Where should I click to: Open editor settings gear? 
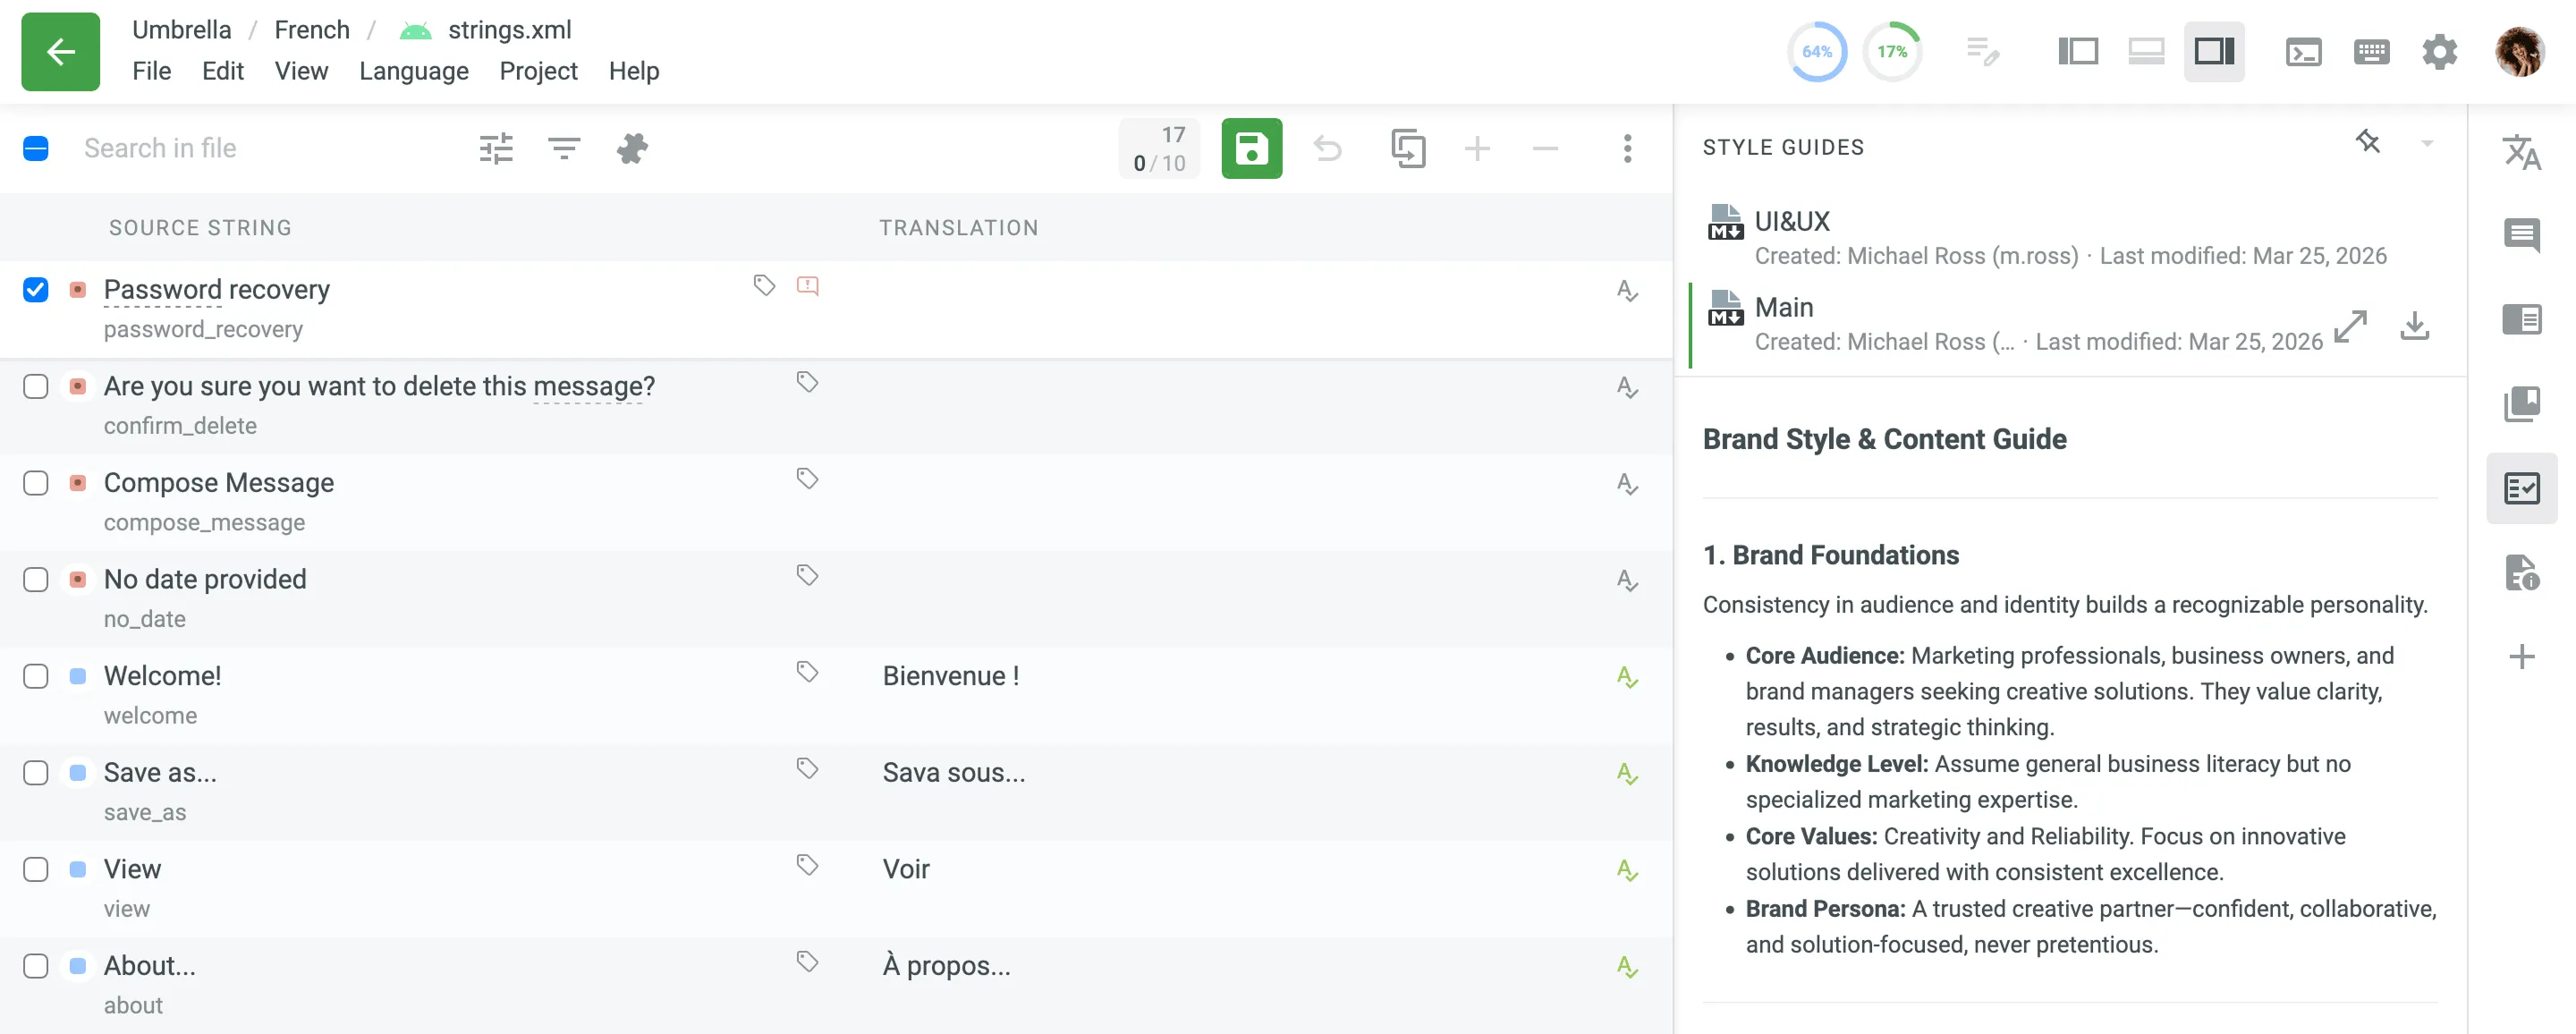2439,51
